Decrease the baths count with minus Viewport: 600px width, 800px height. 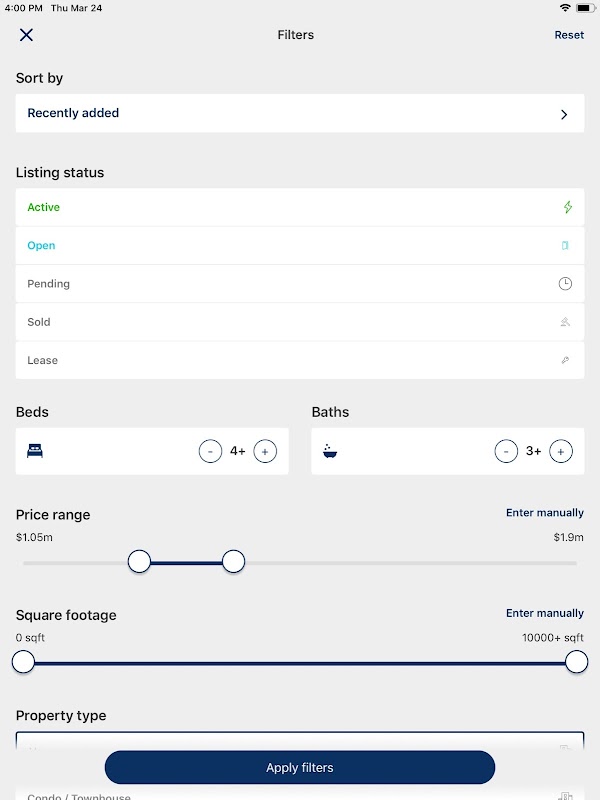click(506, 451)
